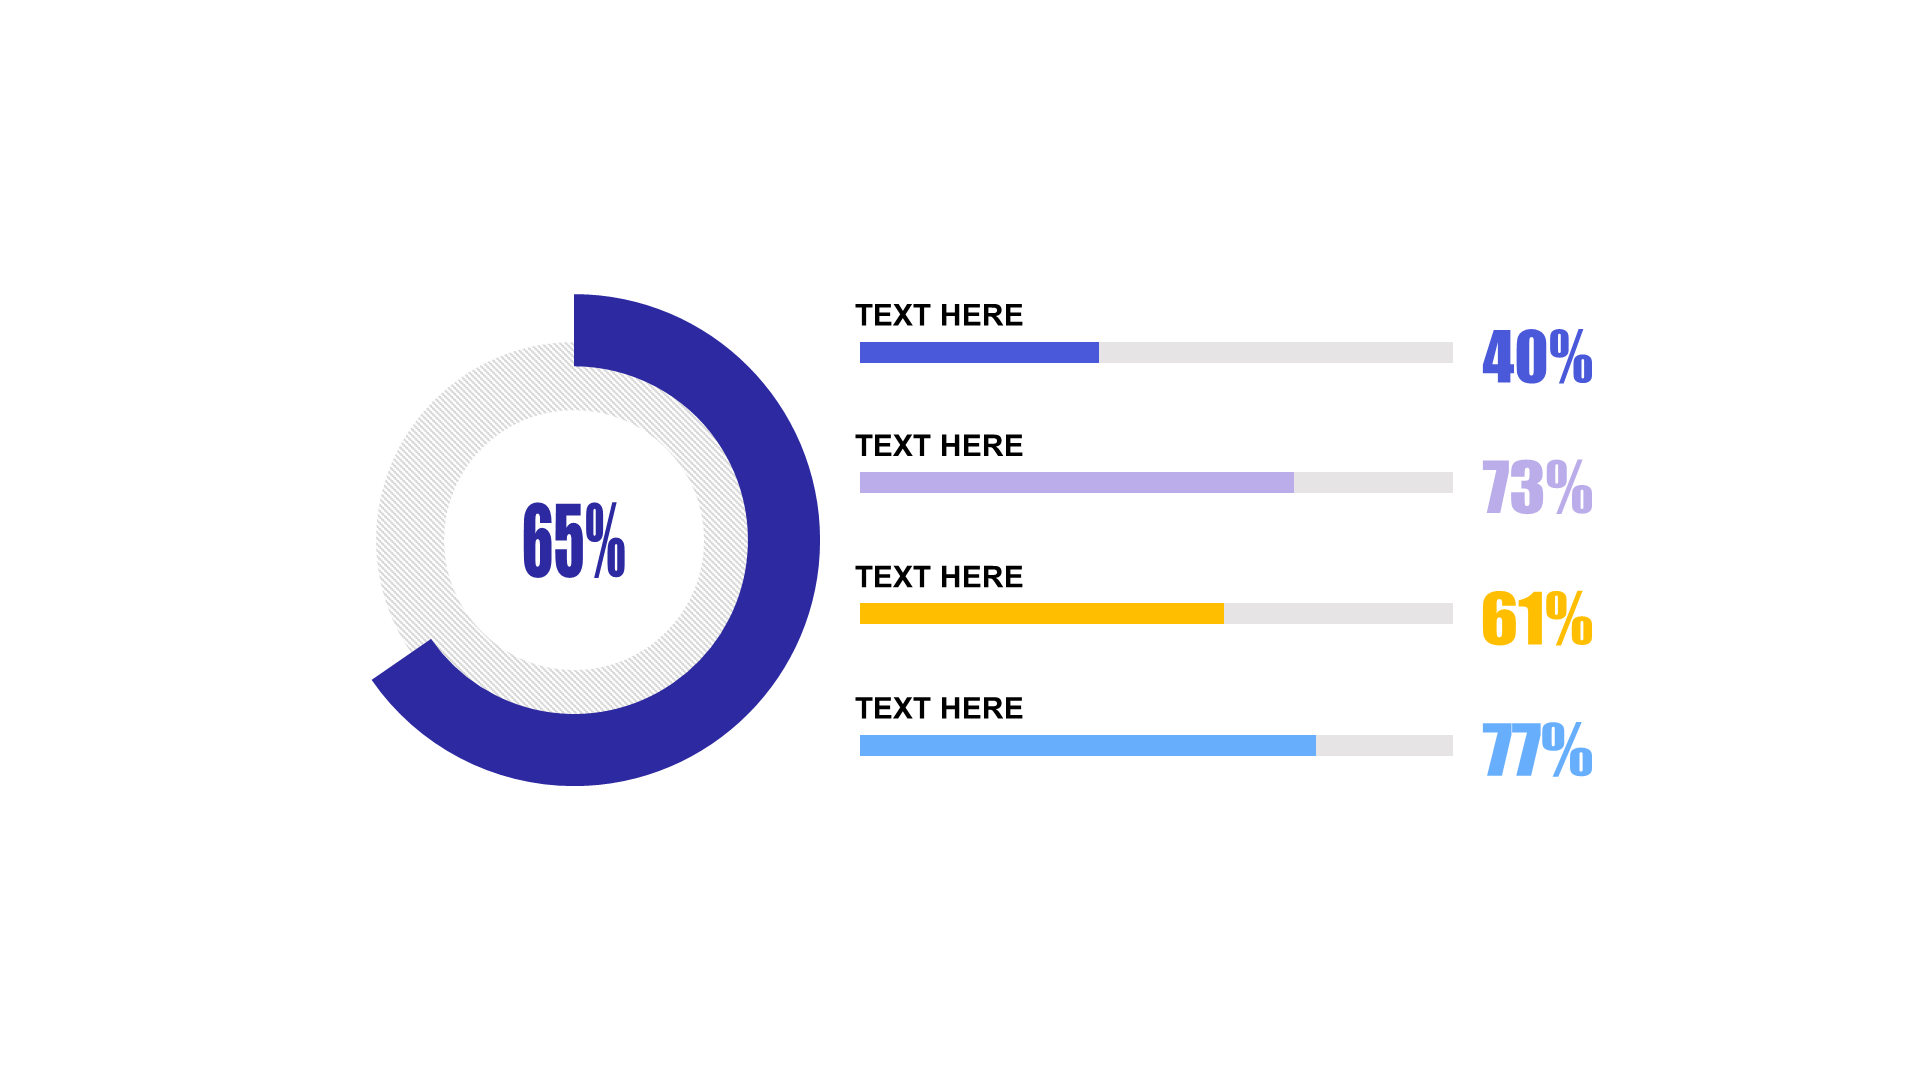
Task: Select the TEXT HERE label above the yellow bar
Action: (x=938, y=577)
